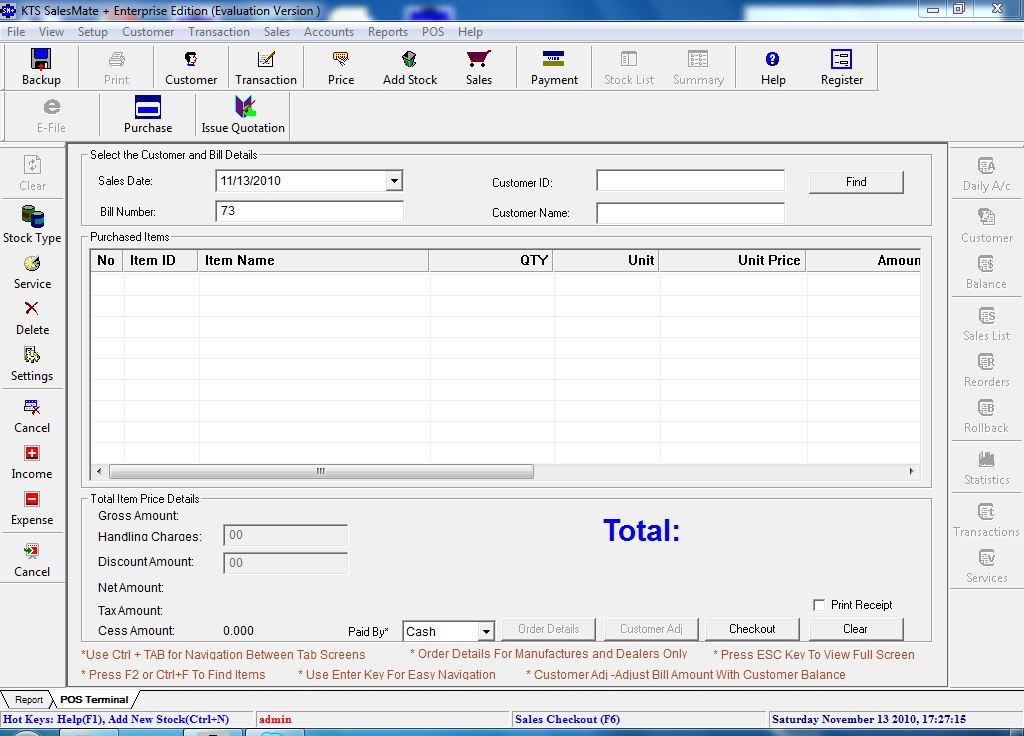This screenshot has height=736, width=1024.
Task: Click the Stock Type sidebar icon
Action: [x=32, y=225]
